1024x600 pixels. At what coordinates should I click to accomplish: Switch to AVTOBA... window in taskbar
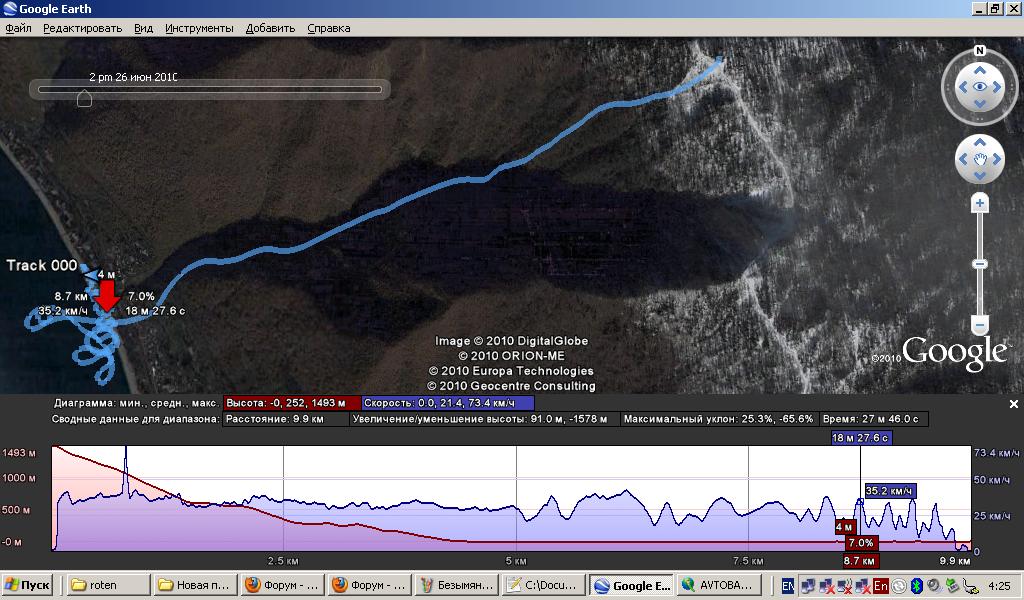click(720, 585)
